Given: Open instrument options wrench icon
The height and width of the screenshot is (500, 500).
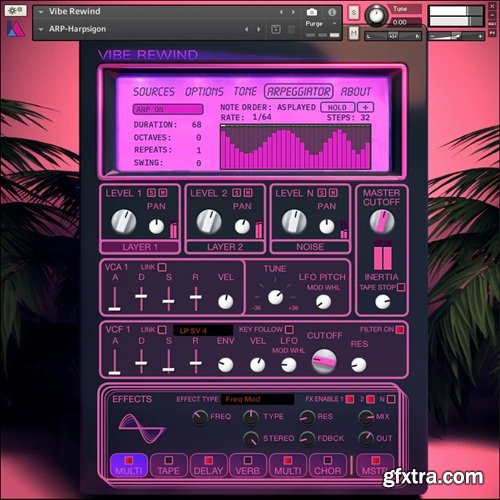Looking at the screenshot, I should [15, 11].
